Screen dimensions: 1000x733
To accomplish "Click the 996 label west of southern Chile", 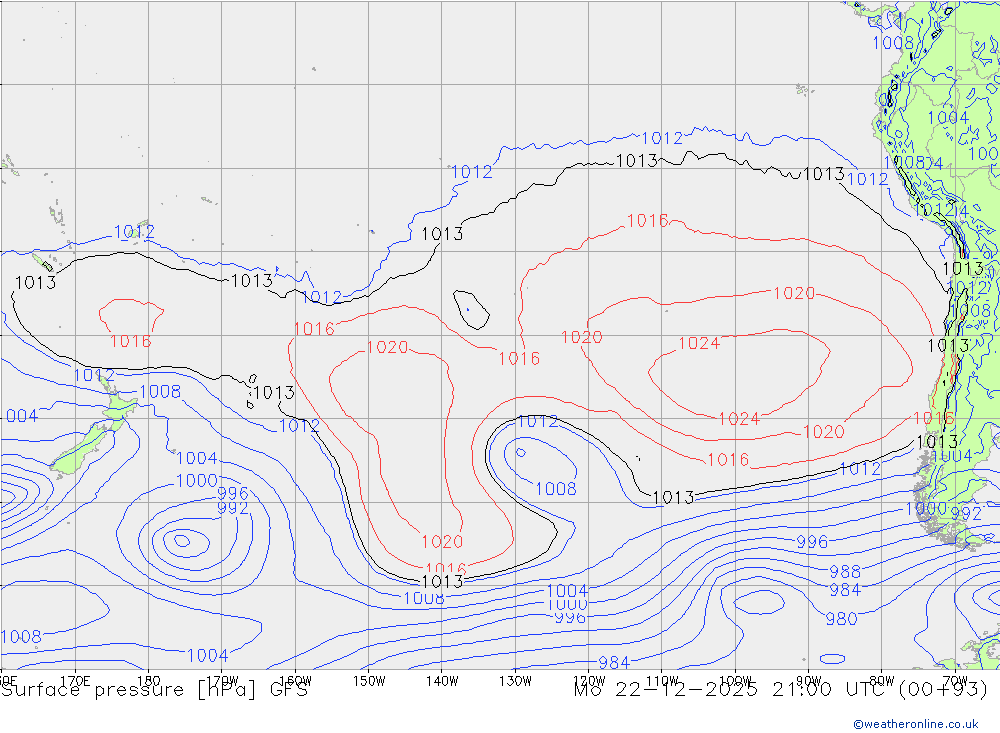I will 812,542.
